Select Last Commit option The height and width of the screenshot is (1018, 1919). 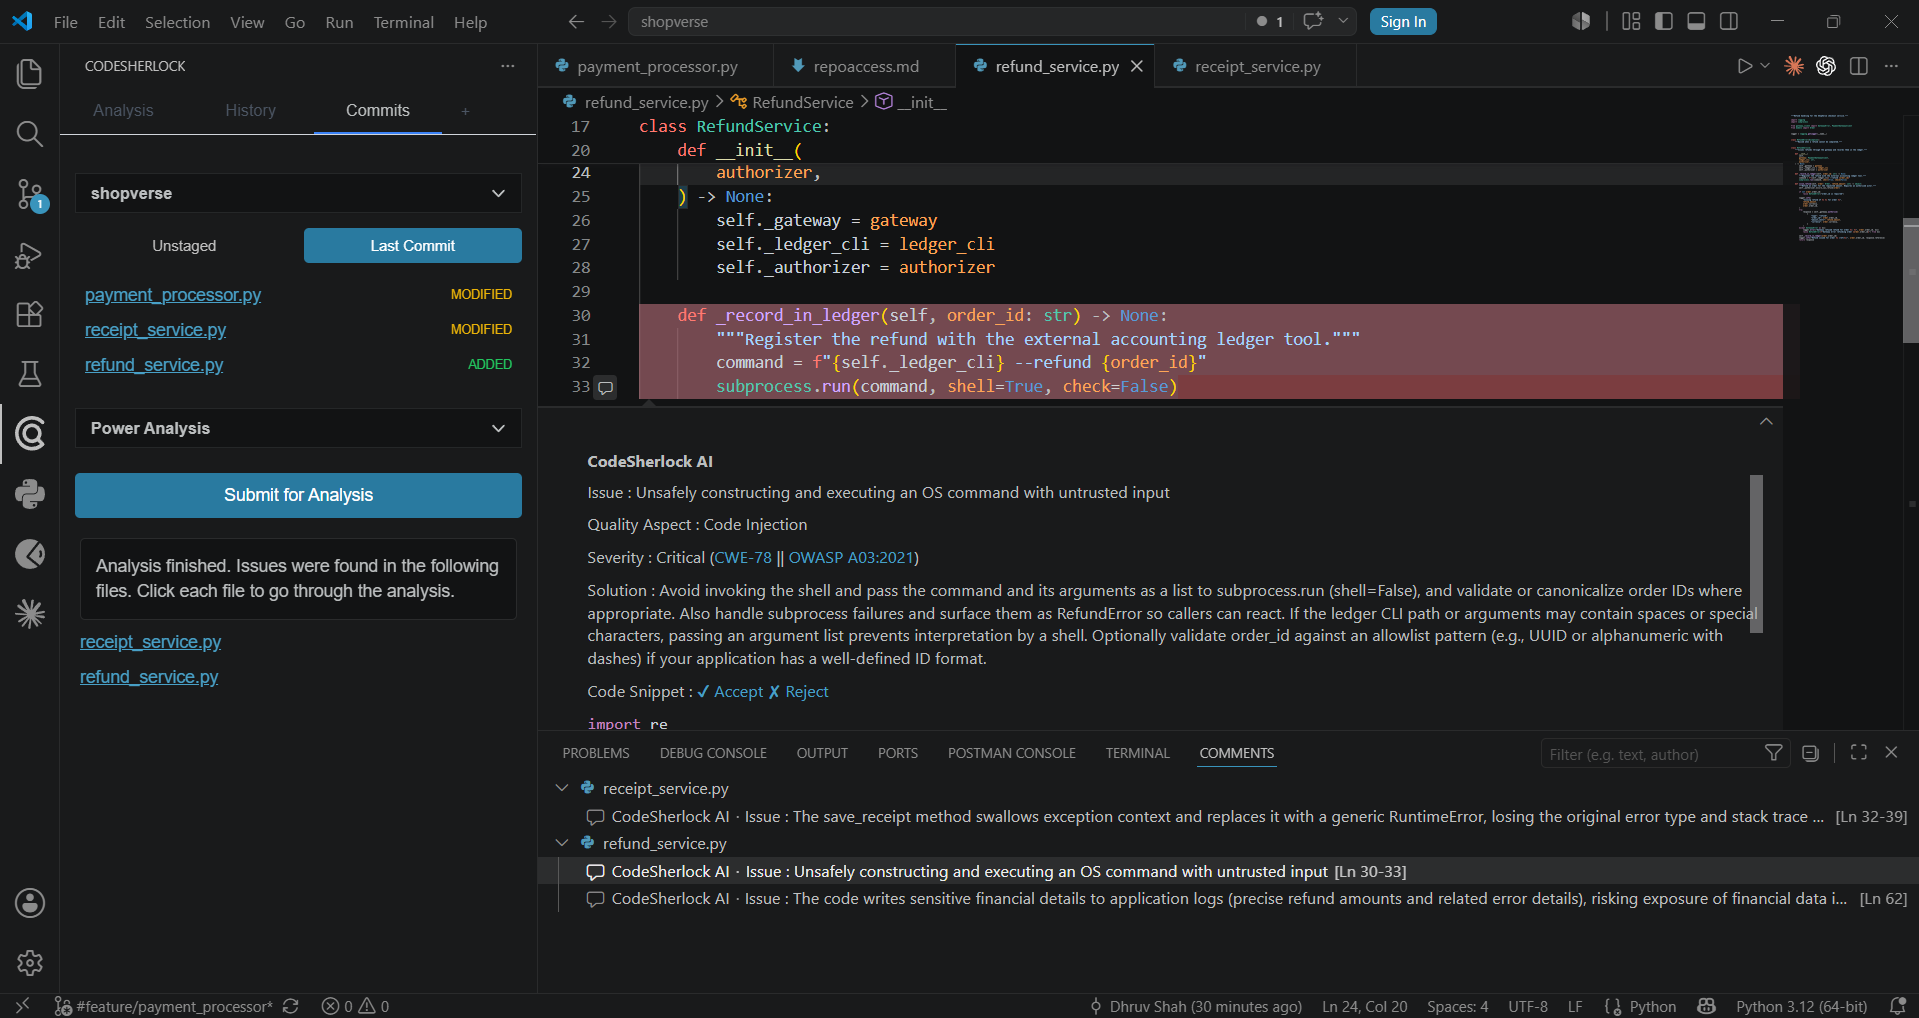click(412, 246)
